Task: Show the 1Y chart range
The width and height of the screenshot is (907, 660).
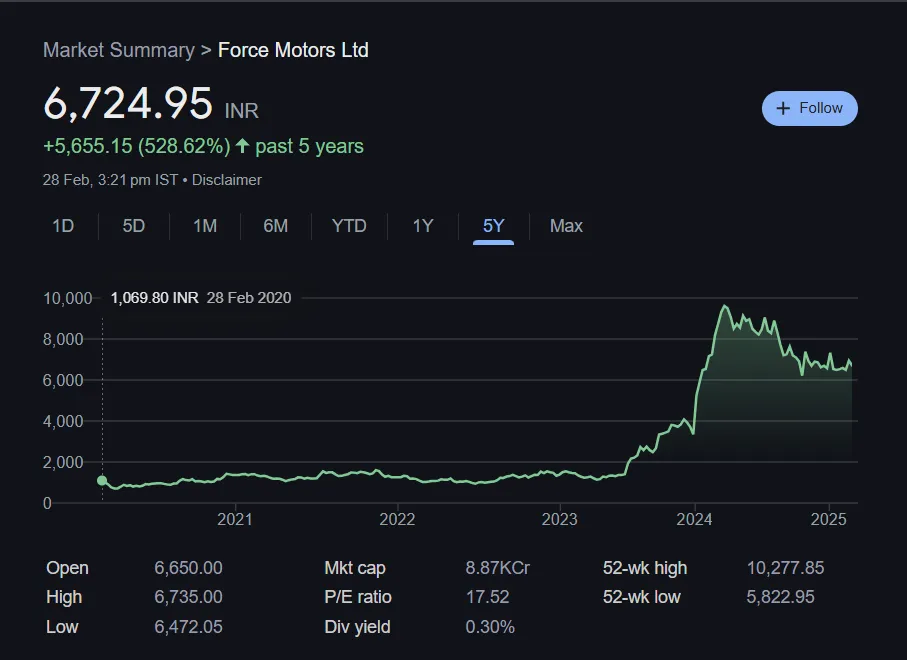Action: point(423,226)
